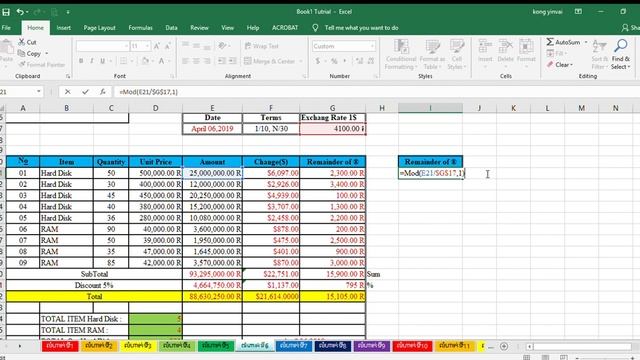
Task: Open Find & Select magnifier
Action: click(x=620, y=46)
